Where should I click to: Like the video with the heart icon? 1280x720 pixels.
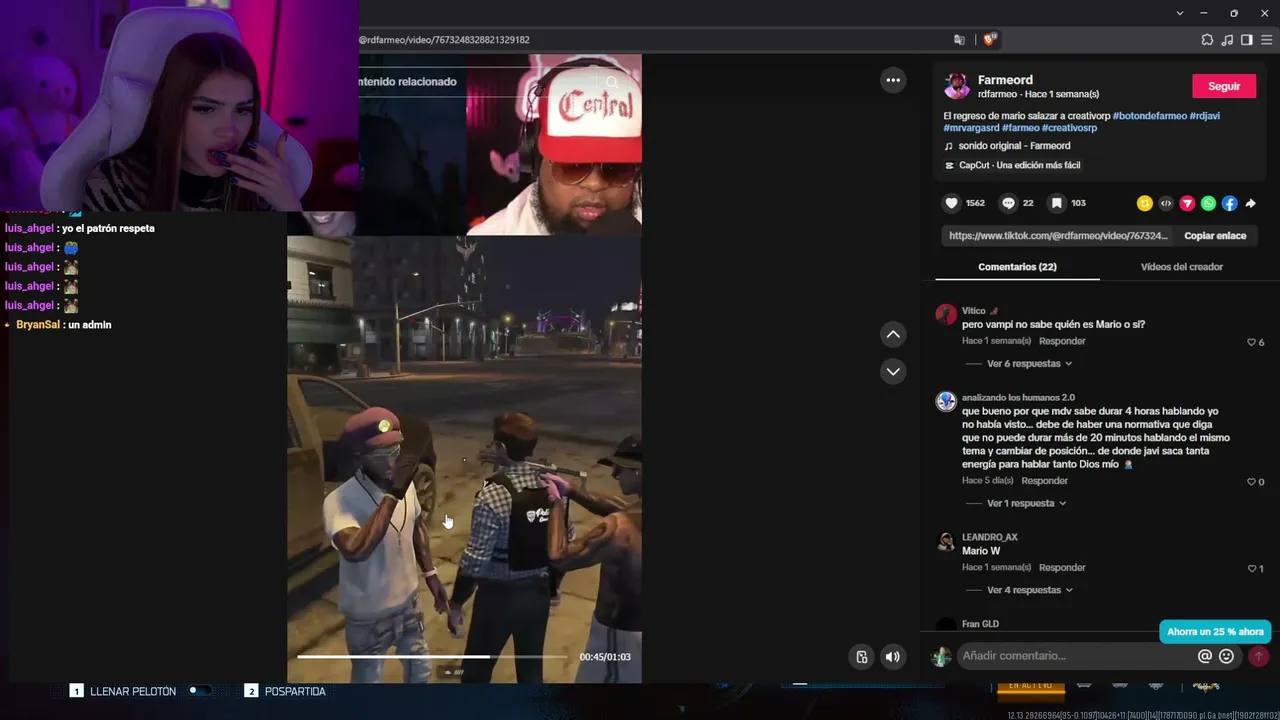pos(951,203)
